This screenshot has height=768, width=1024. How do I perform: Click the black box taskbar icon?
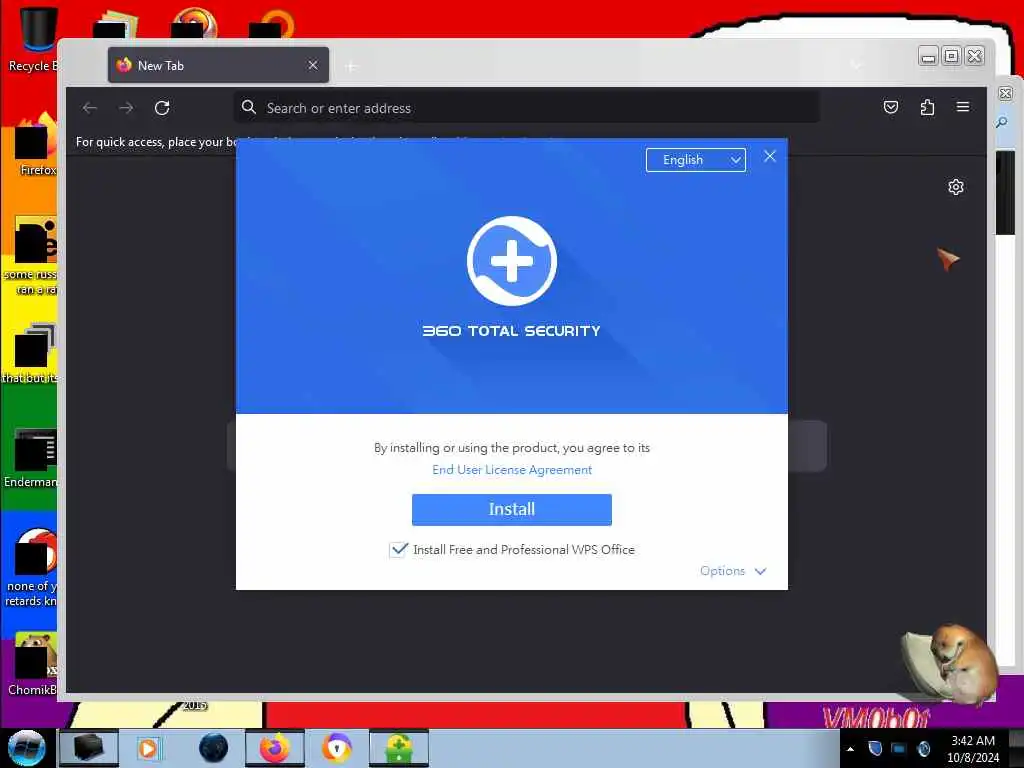pos(89,748)
